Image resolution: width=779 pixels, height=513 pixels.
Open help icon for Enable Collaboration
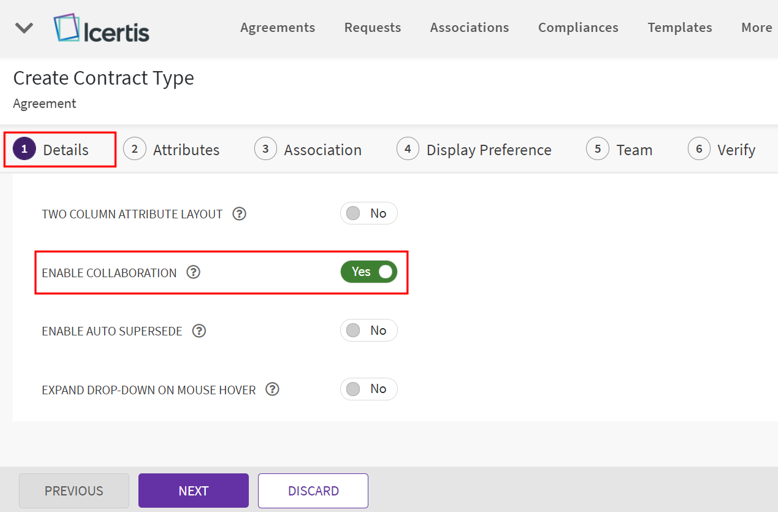(x=194, y=272)
